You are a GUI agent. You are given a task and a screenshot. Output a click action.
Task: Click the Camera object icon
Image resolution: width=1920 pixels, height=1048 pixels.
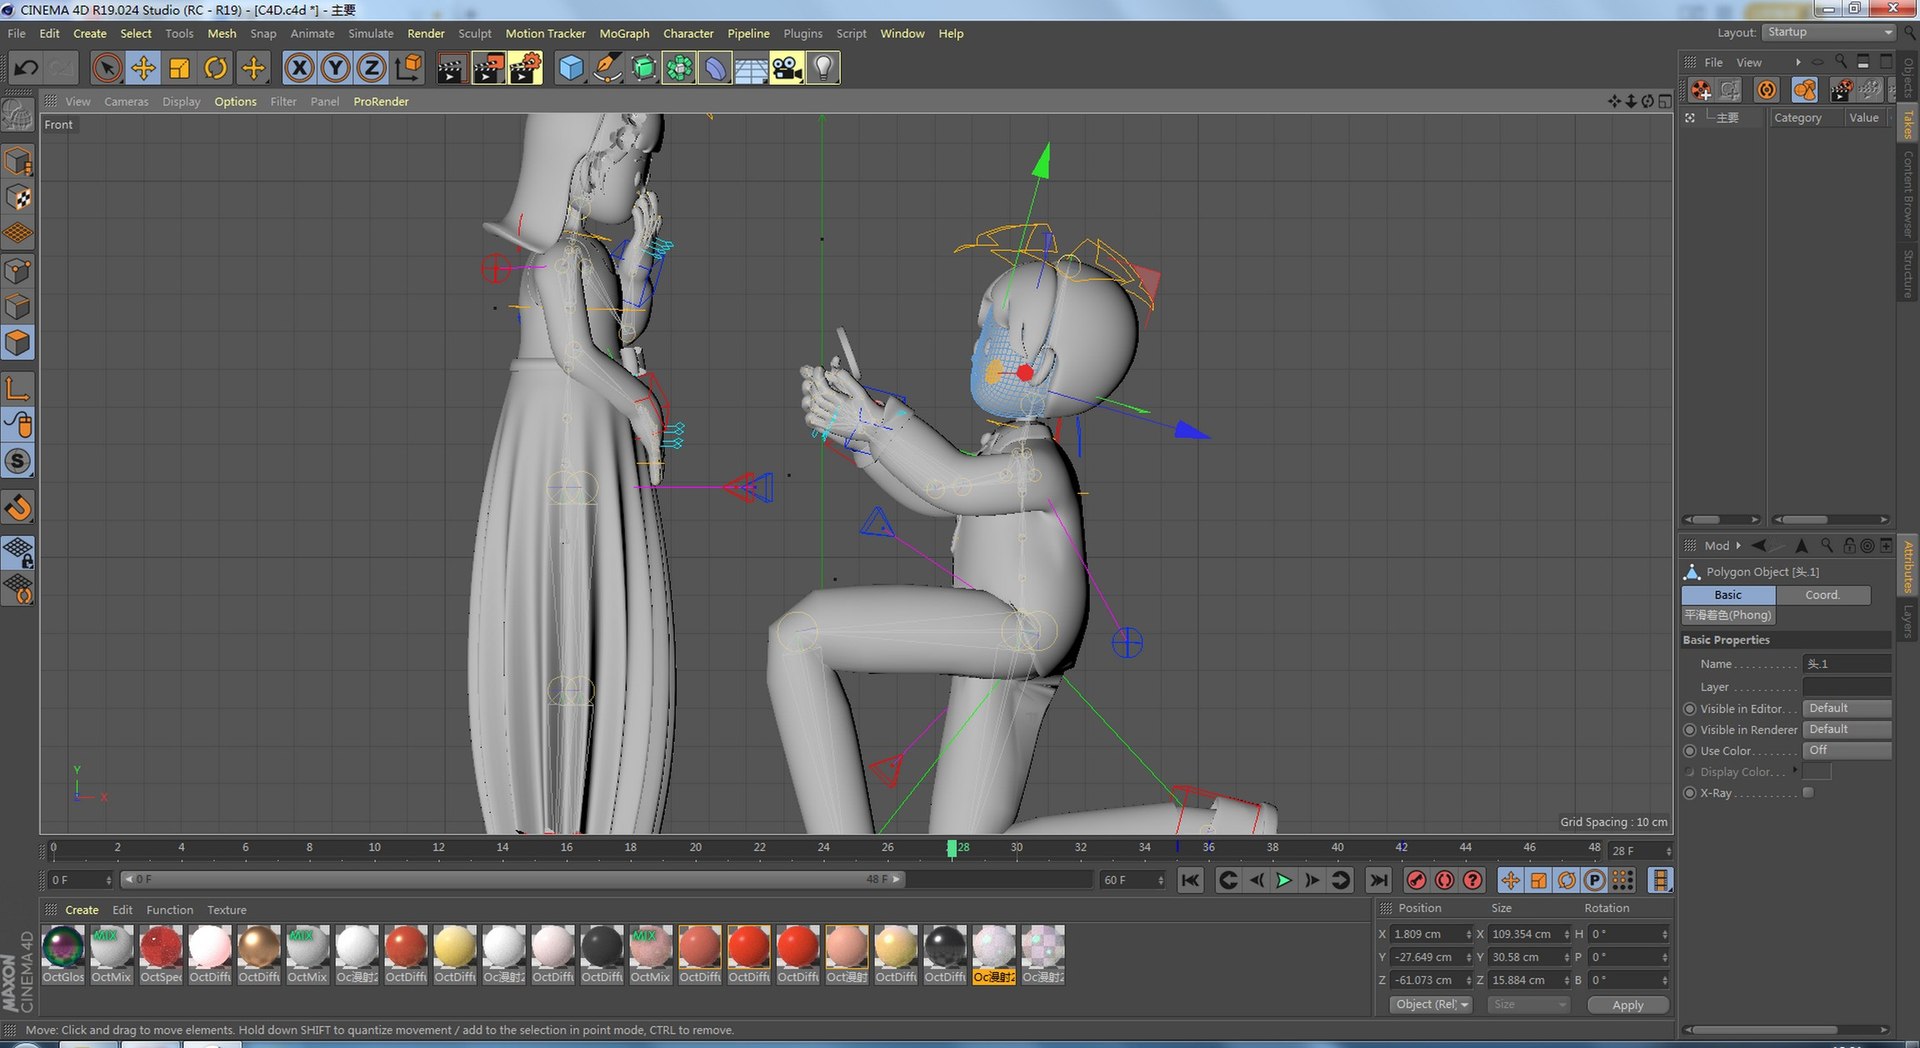click(x=787, y=68)
